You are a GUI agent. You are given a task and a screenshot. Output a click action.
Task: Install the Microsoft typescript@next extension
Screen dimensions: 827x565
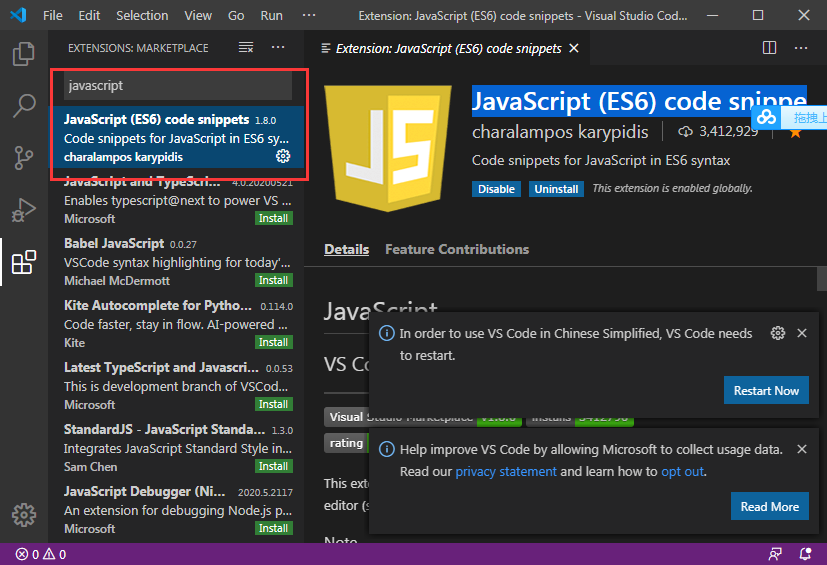coord(274,218)
